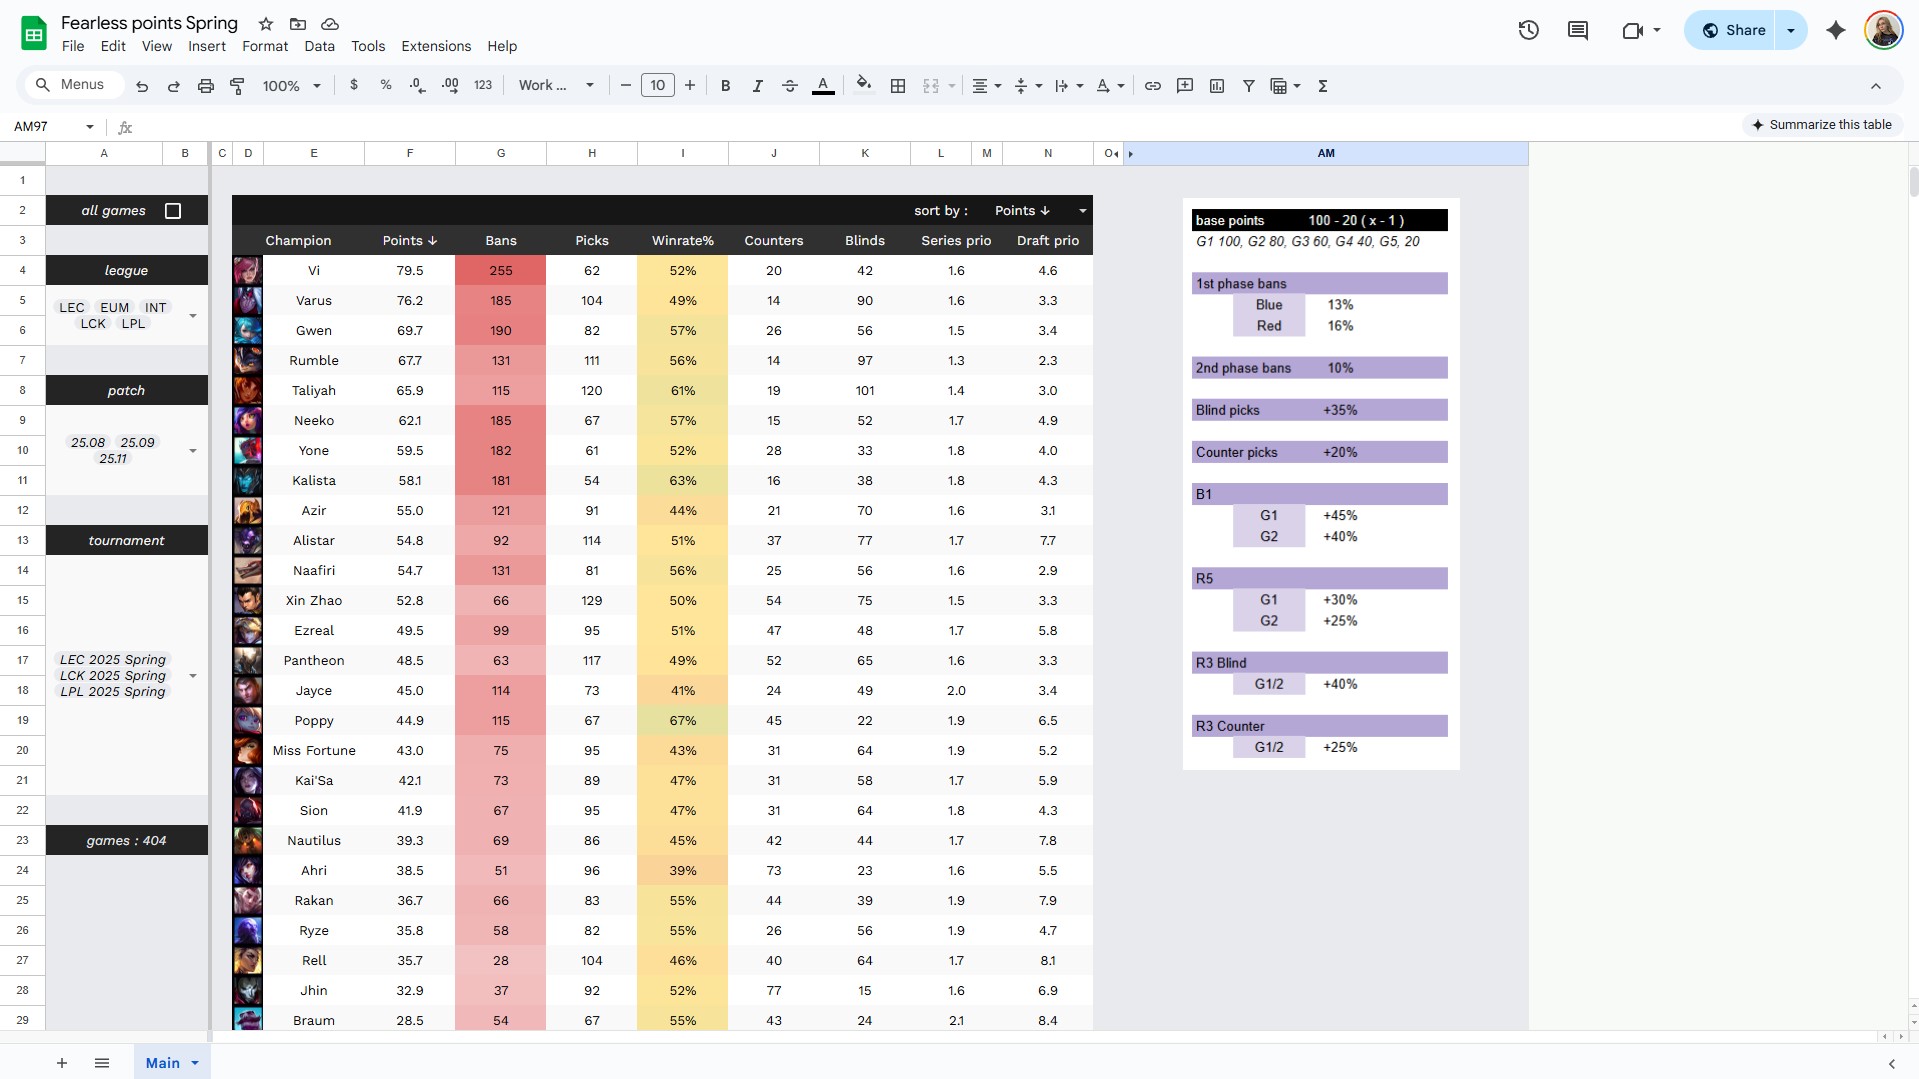Open the Extensions menu
1919x1079 pixels.
pyautogui.click(x=436, y=46)
